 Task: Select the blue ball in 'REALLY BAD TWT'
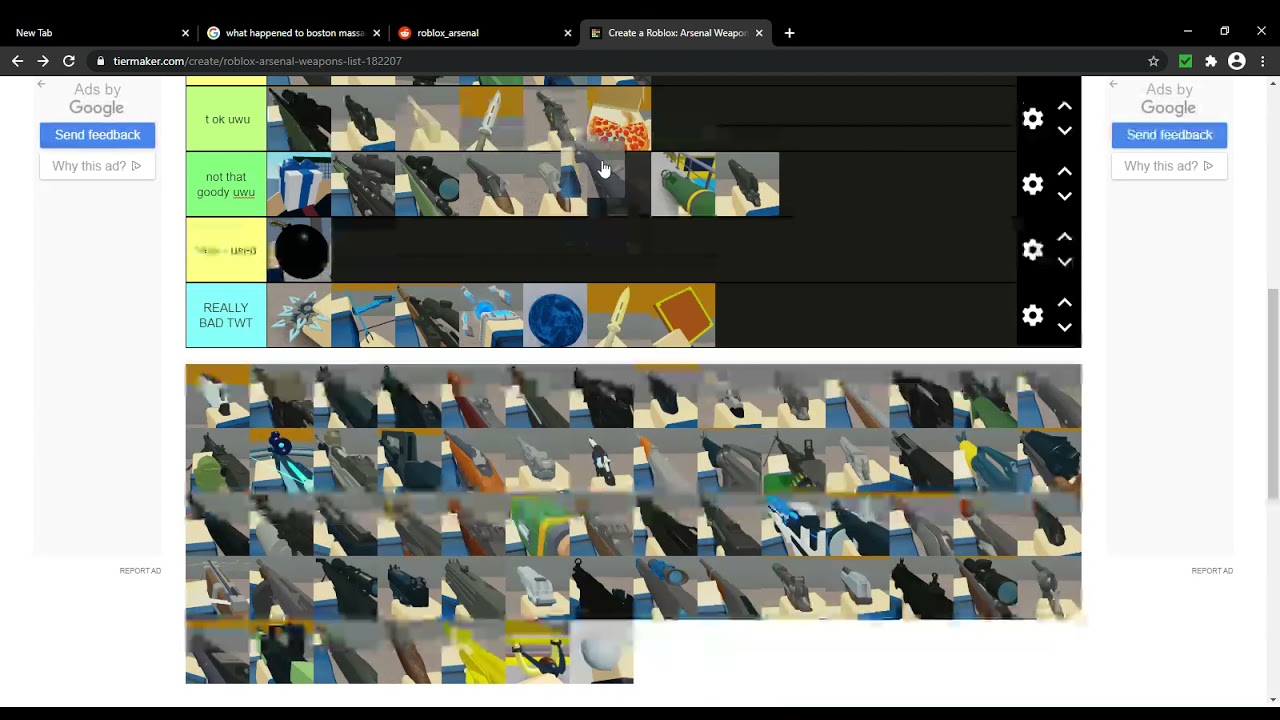[x=555, y=315]
